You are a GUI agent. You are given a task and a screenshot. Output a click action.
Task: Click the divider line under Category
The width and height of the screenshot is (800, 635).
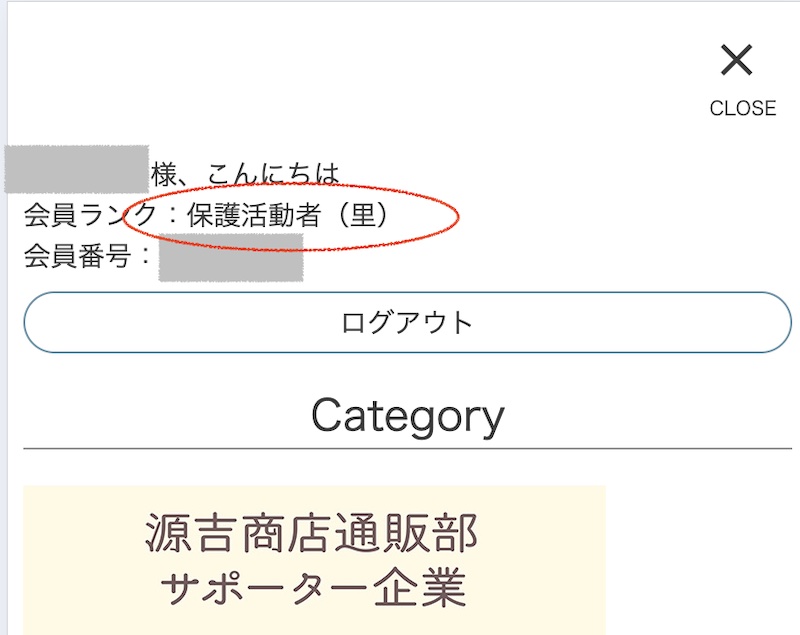click(407, 449)
